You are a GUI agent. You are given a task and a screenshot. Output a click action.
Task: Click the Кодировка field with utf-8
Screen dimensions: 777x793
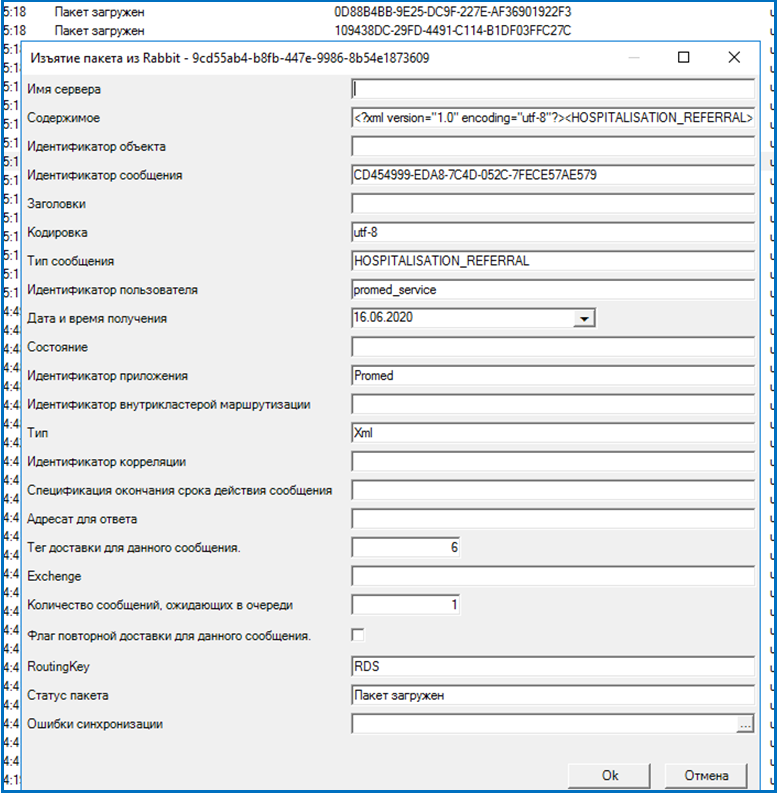(x=553, y=233)
